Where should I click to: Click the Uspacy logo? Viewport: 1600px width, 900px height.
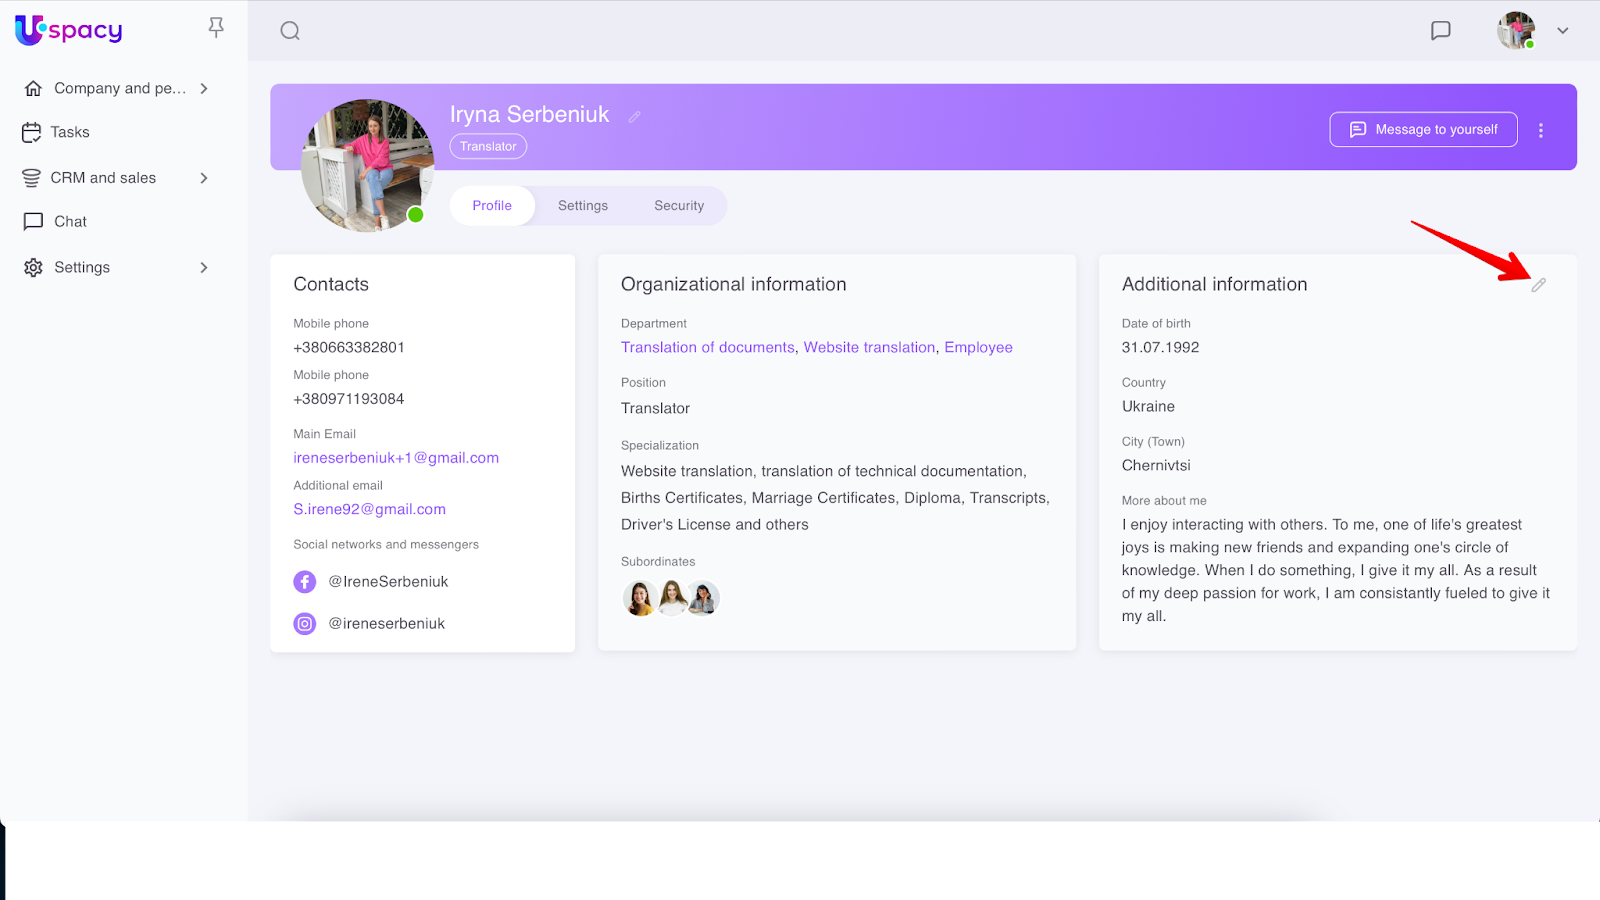click(x=69, y=31)
